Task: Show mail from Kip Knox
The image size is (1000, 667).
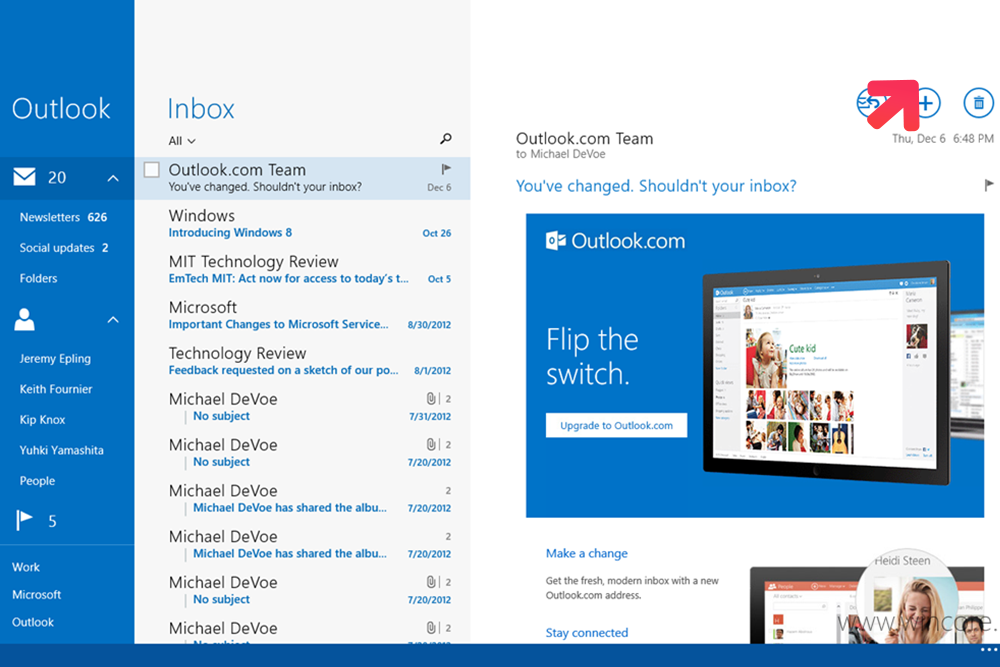Action: click(x=42, y=420)
